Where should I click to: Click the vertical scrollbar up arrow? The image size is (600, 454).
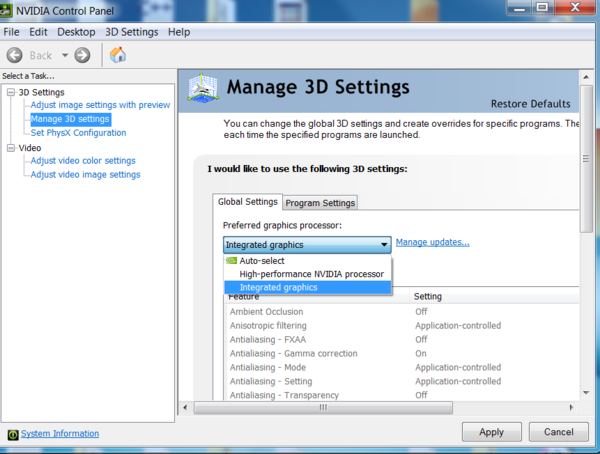586,77
